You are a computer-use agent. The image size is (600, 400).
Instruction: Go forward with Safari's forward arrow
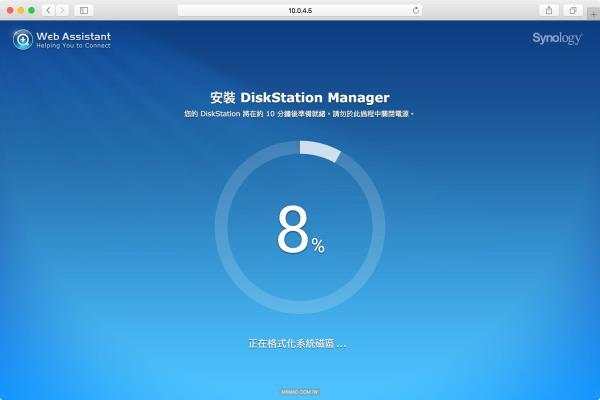pyautogui.click(x=62, y=10)
